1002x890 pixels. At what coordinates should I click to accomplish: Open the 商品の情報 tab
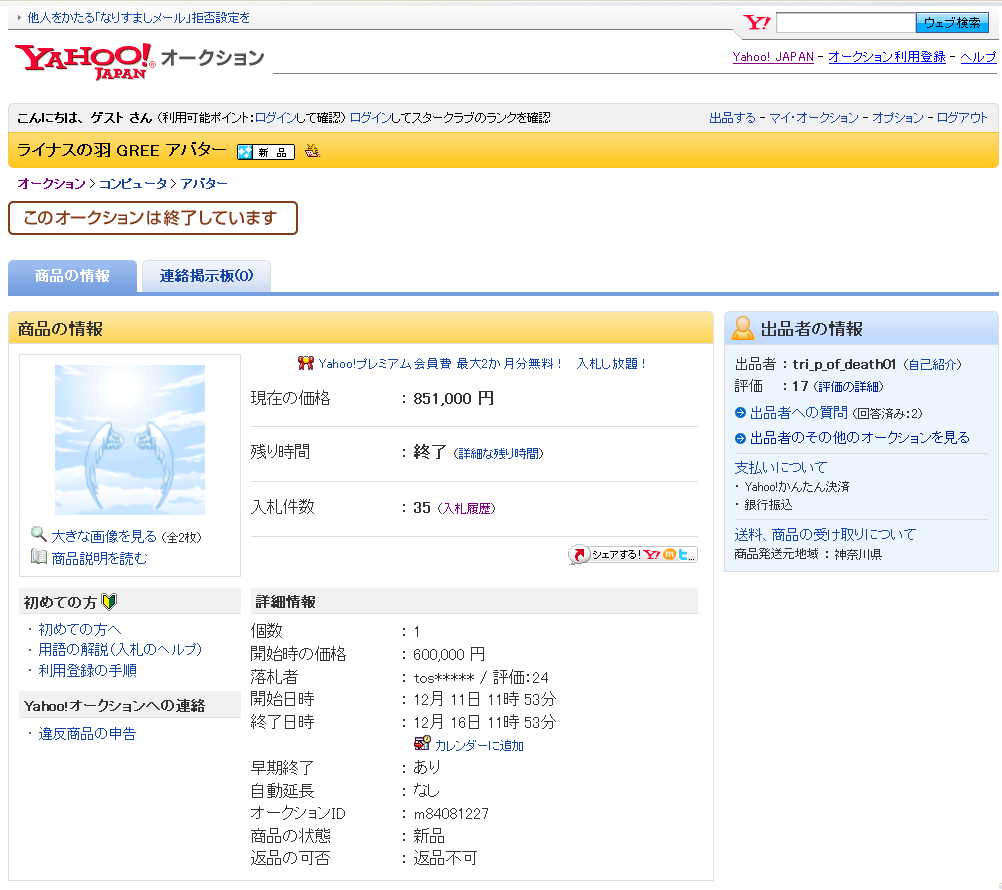72,276
